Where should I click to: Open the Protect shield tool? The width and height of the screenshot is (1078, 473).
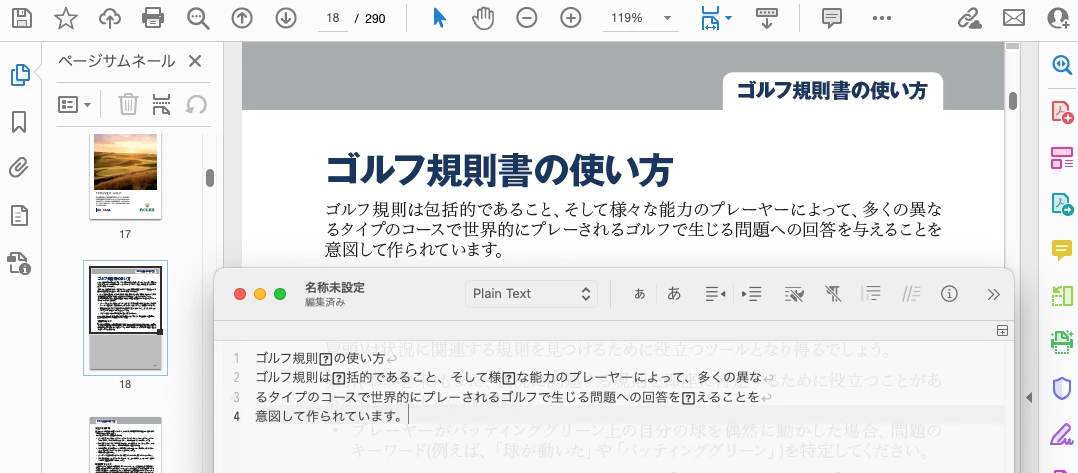(1062, 388)
